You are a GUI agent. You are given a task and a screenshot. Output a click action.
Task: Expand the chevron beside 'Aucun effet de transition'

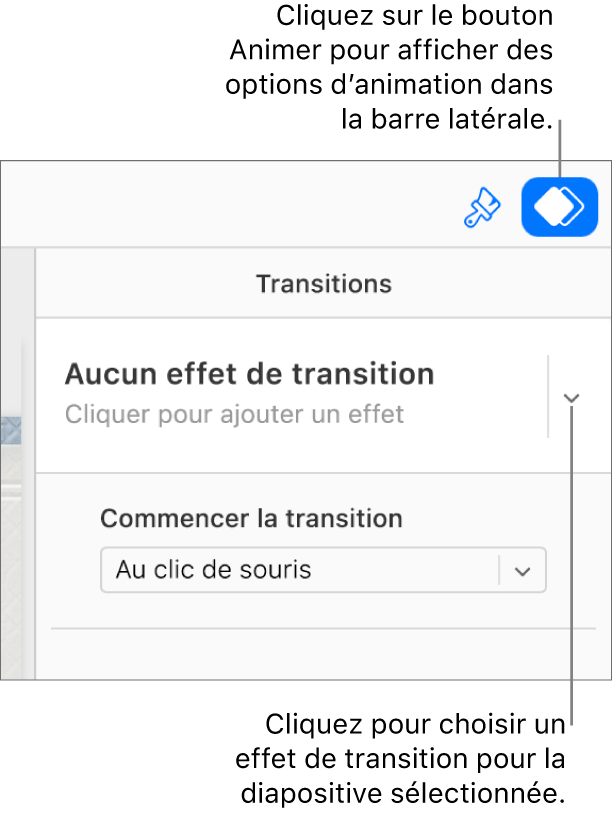coord(570,398)
